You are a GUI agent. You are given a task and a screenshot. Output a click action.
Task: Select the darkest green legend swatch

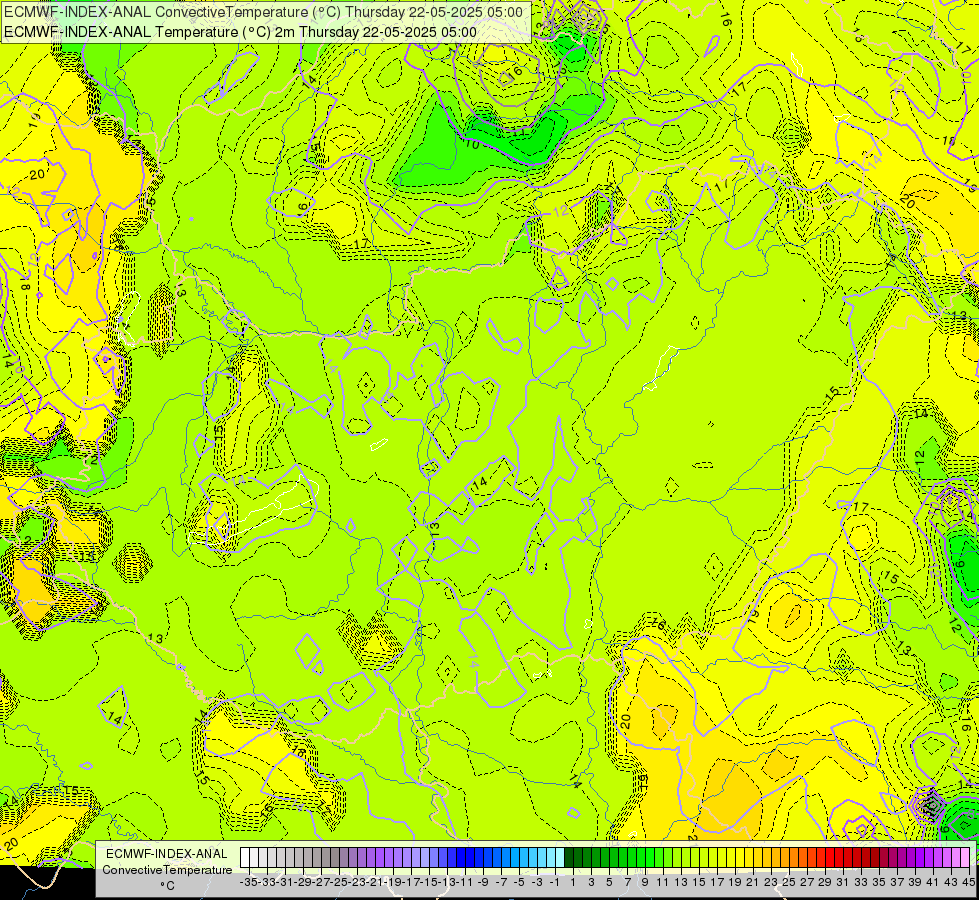(569, 858)
